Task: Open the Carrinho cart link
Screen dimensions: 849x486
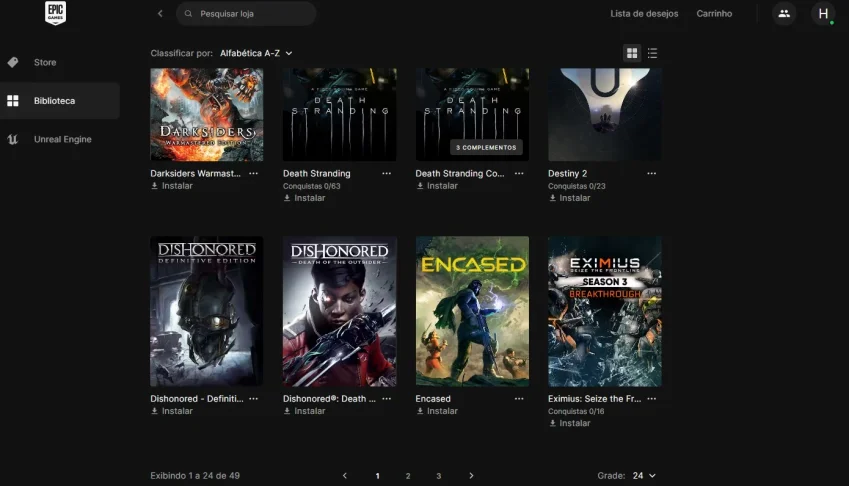Action: 714,14
